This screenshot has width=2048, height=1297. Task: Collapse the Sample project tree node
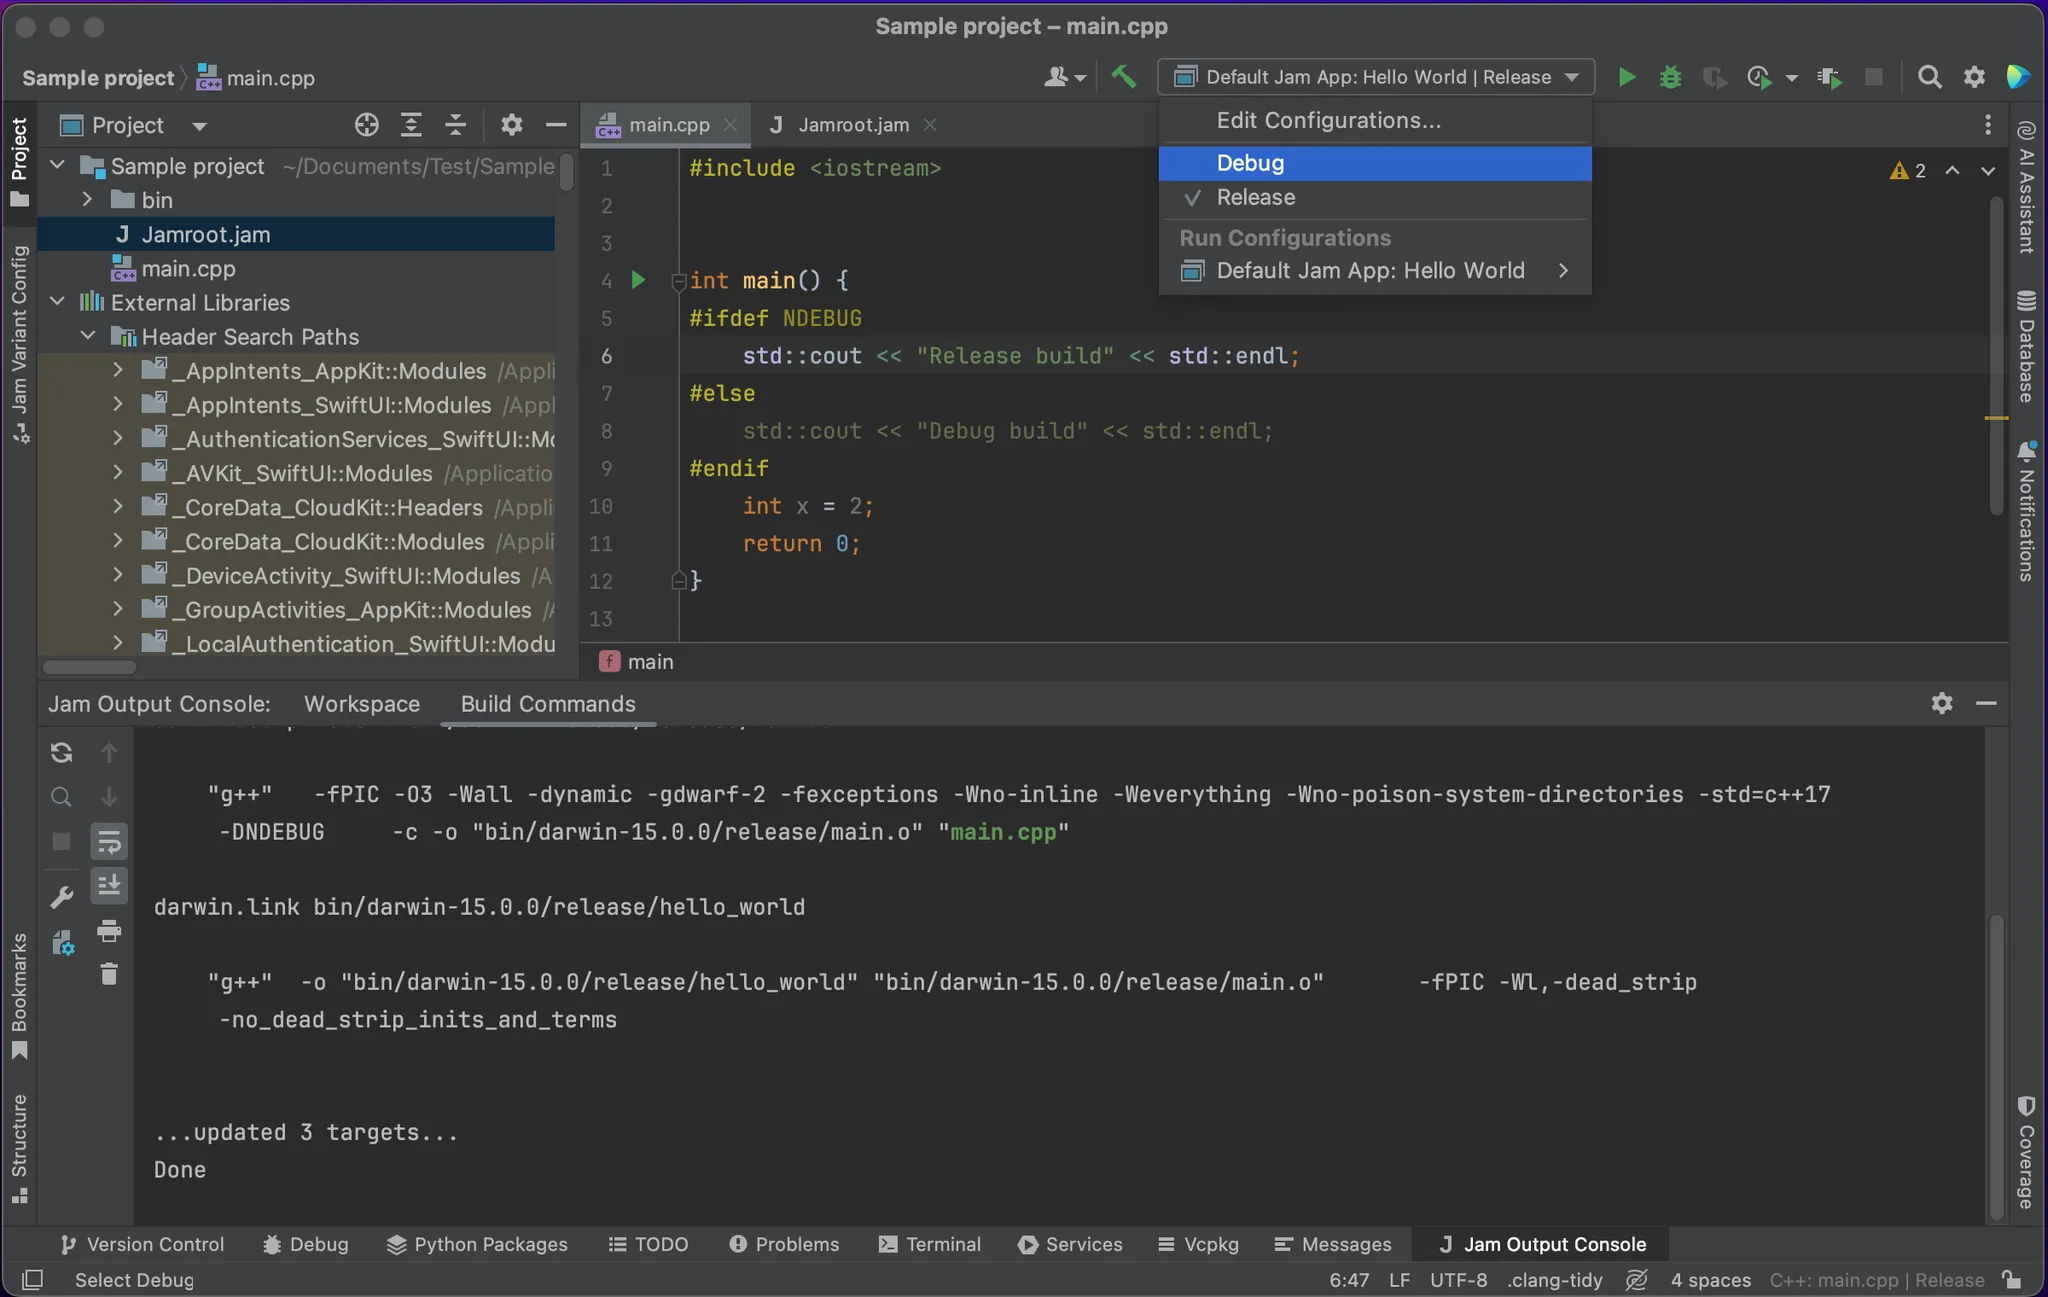tap(58, 166)
